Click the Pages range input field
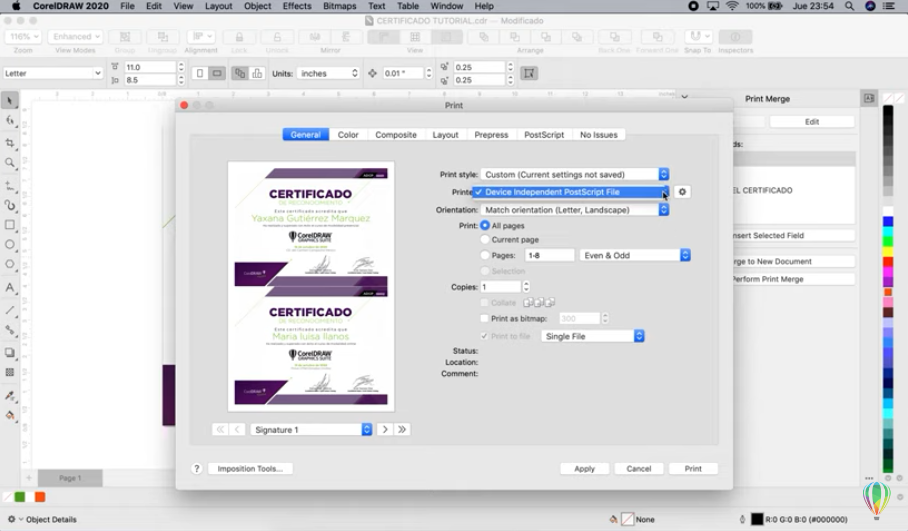The width and height of the screenshot is (908, 531). [x=550, y=255]
